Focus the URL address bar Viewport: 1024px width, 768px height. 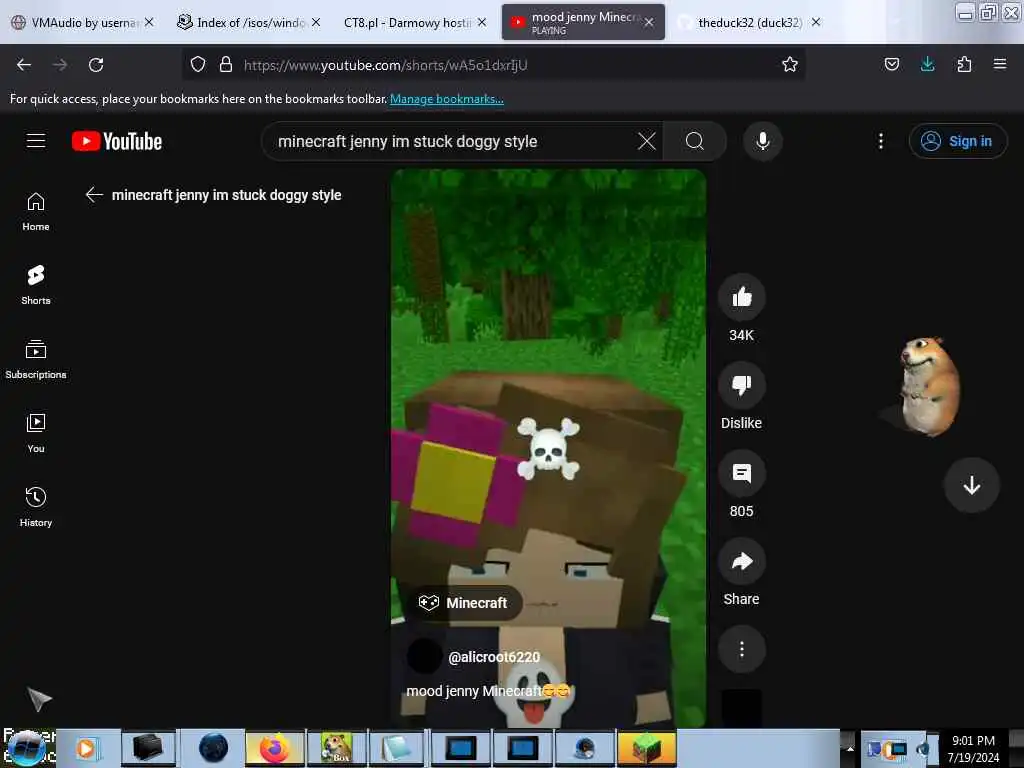(493, 65)
